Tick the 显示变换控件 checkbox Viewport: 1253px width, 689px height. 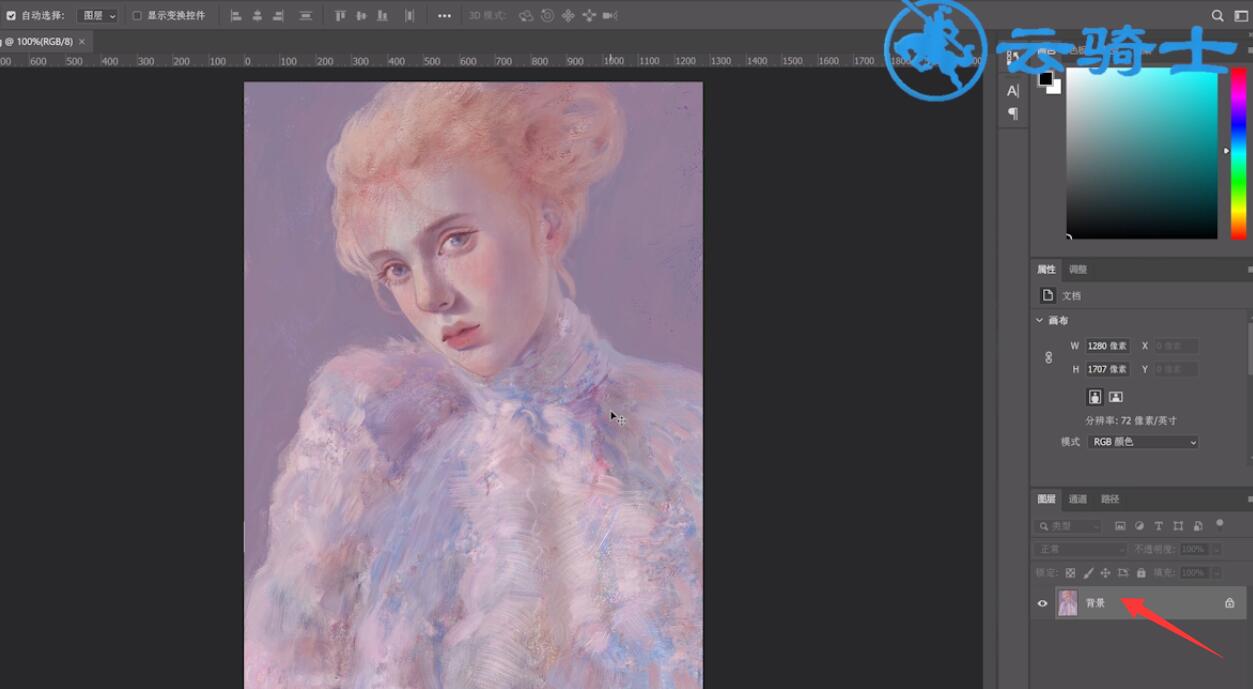pyautogui.click(x=137, y=16)
